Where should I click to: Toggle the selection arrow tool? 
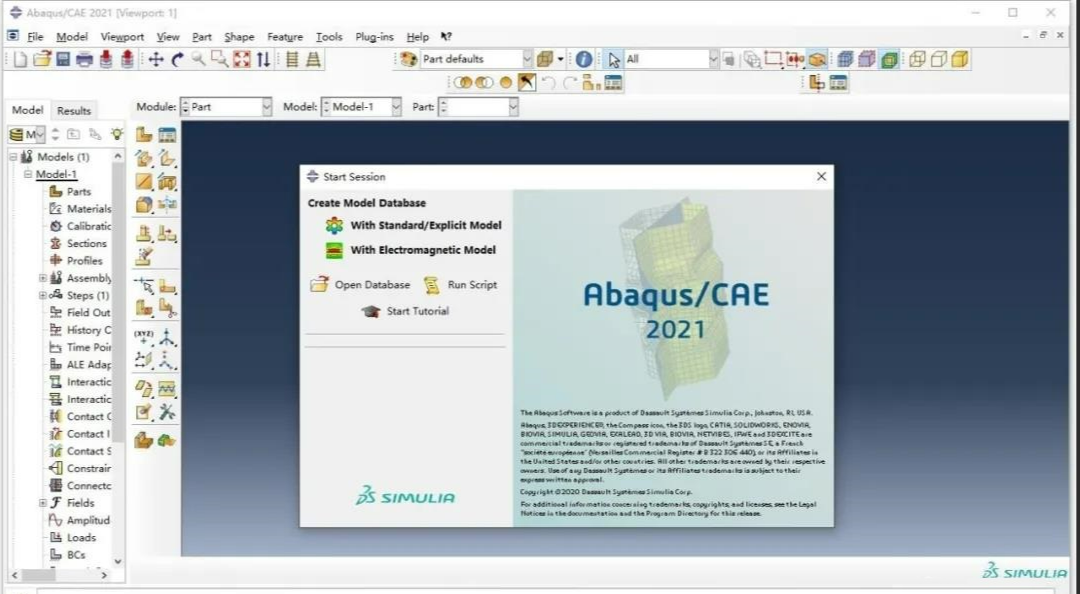614,60
